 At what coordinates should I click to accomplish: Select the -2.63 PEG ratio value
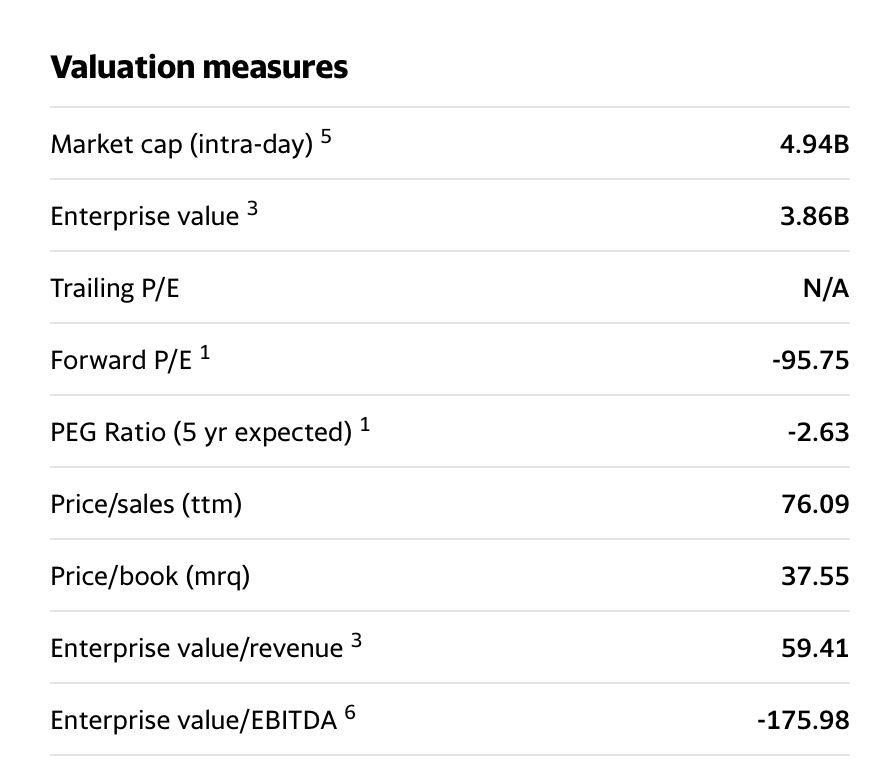pos(822,432)
